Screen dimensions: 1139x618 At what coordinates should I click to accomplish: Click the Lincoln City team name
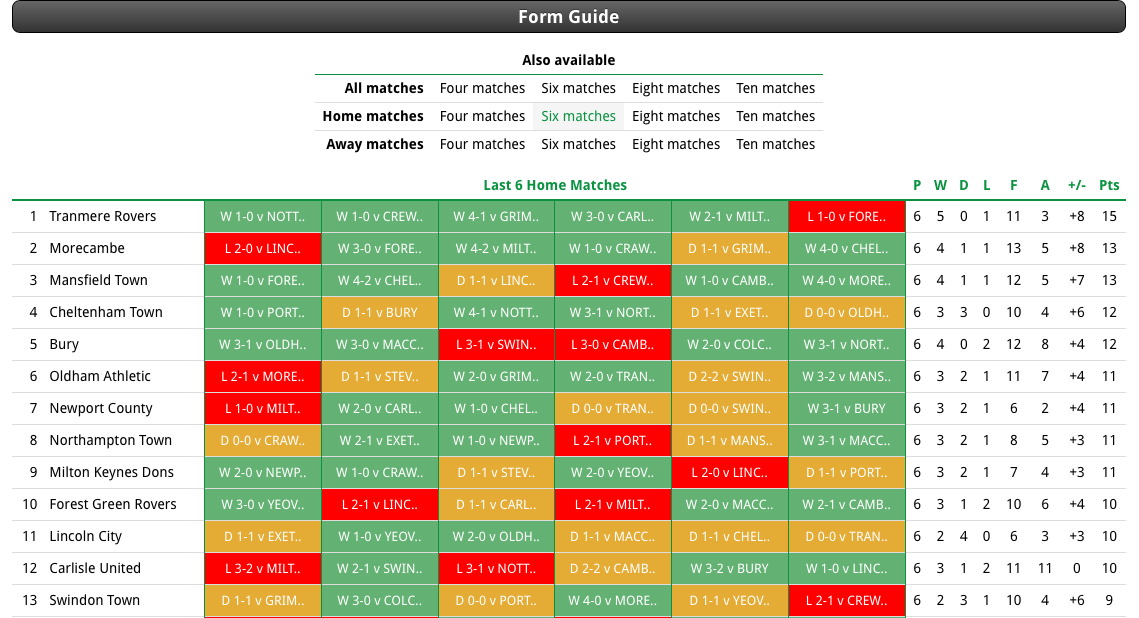[86, 536]
